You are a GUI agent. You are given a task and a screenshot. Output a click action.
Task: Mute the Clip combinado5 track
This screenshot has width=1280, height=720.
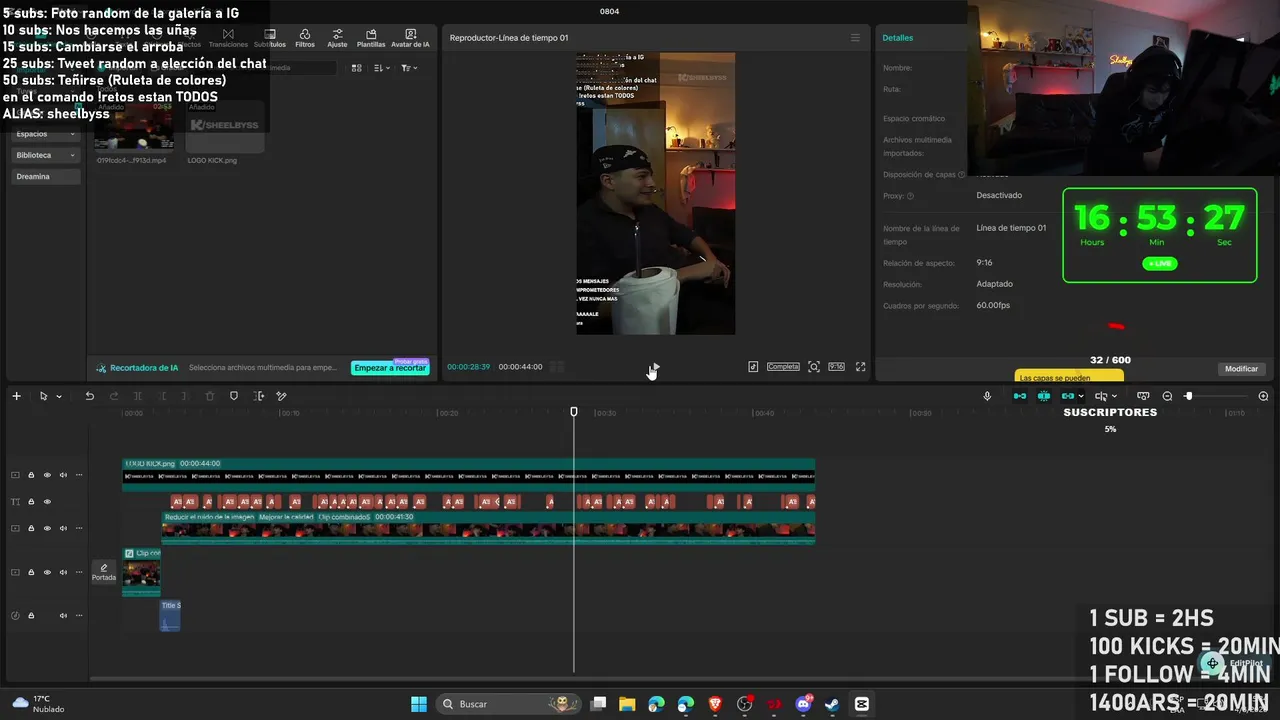point(63,528)
